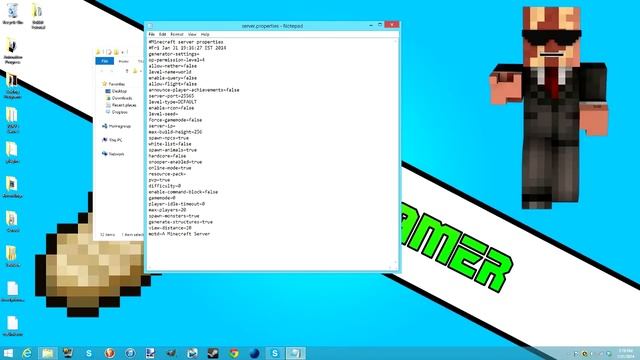Click the 'allow-nether=false' line

tap(173, 66)
